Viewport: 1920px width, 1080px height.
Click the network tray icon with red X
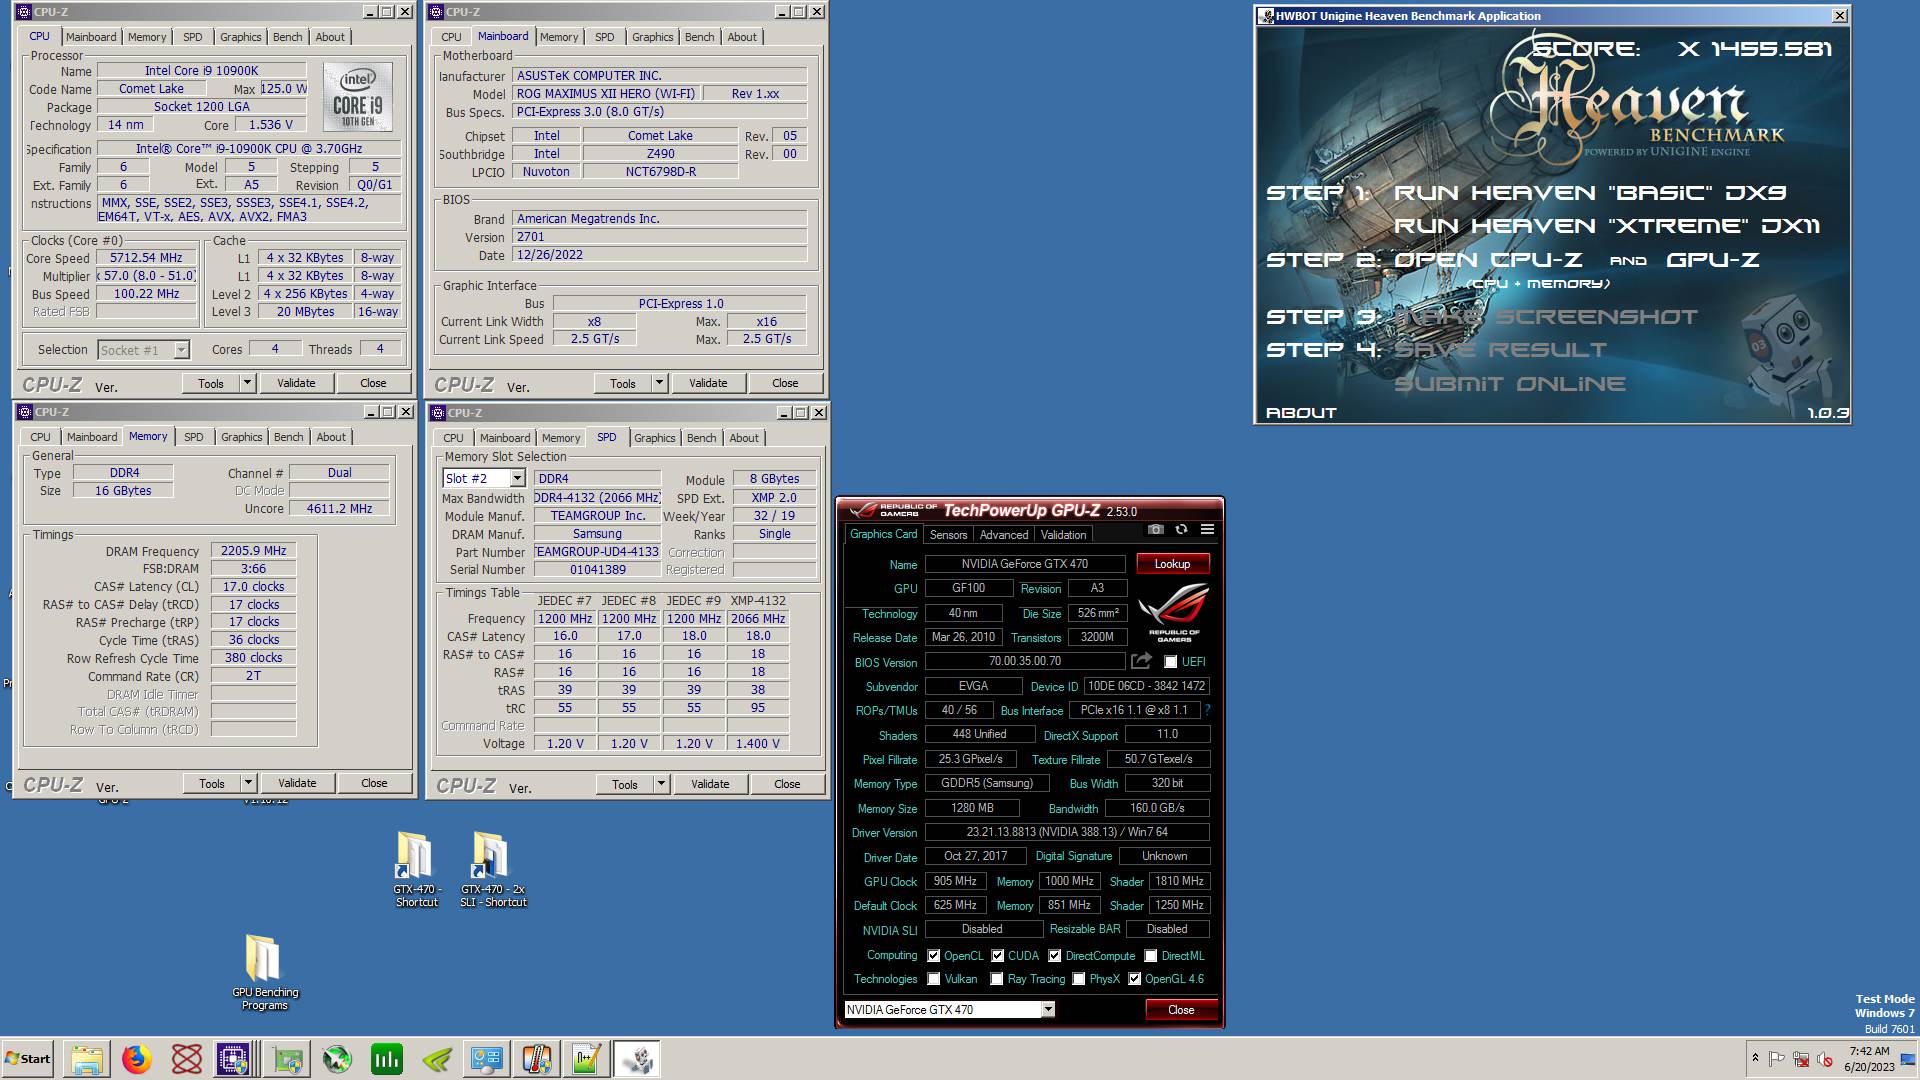point(1801,1059)
